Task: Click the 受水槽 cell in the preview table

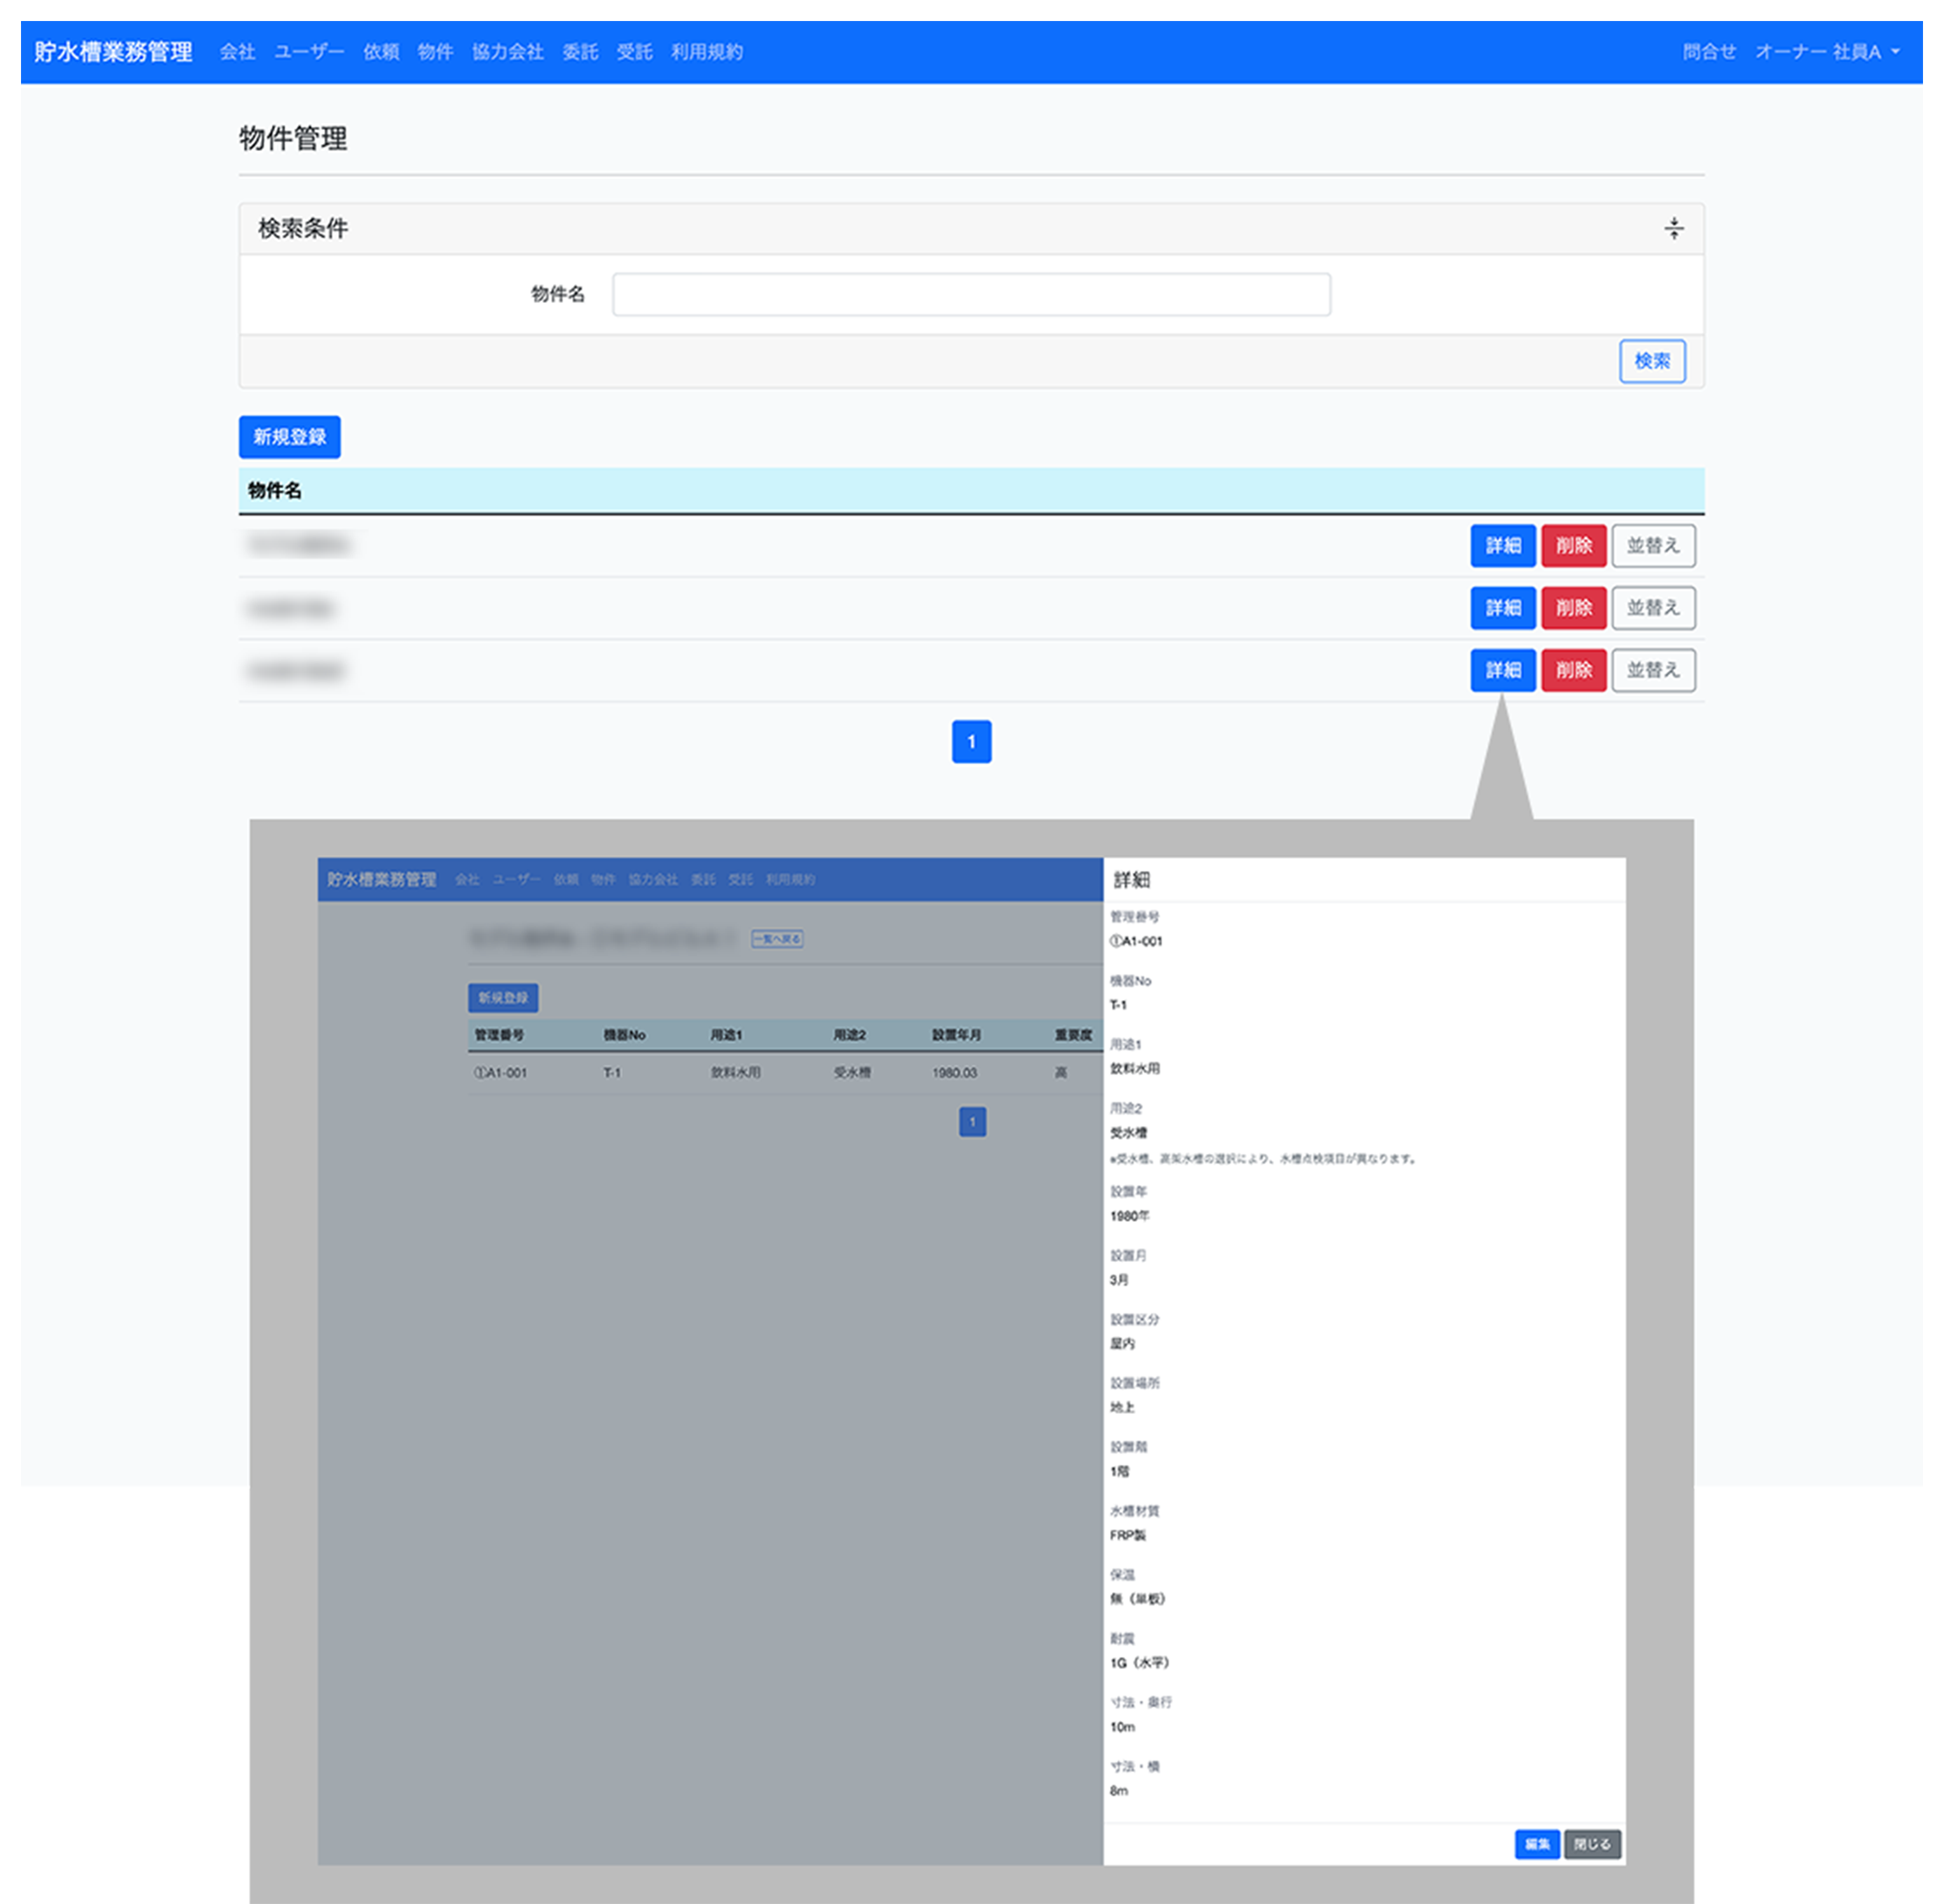Action: pyautogui.click(x=852, y=1073)
